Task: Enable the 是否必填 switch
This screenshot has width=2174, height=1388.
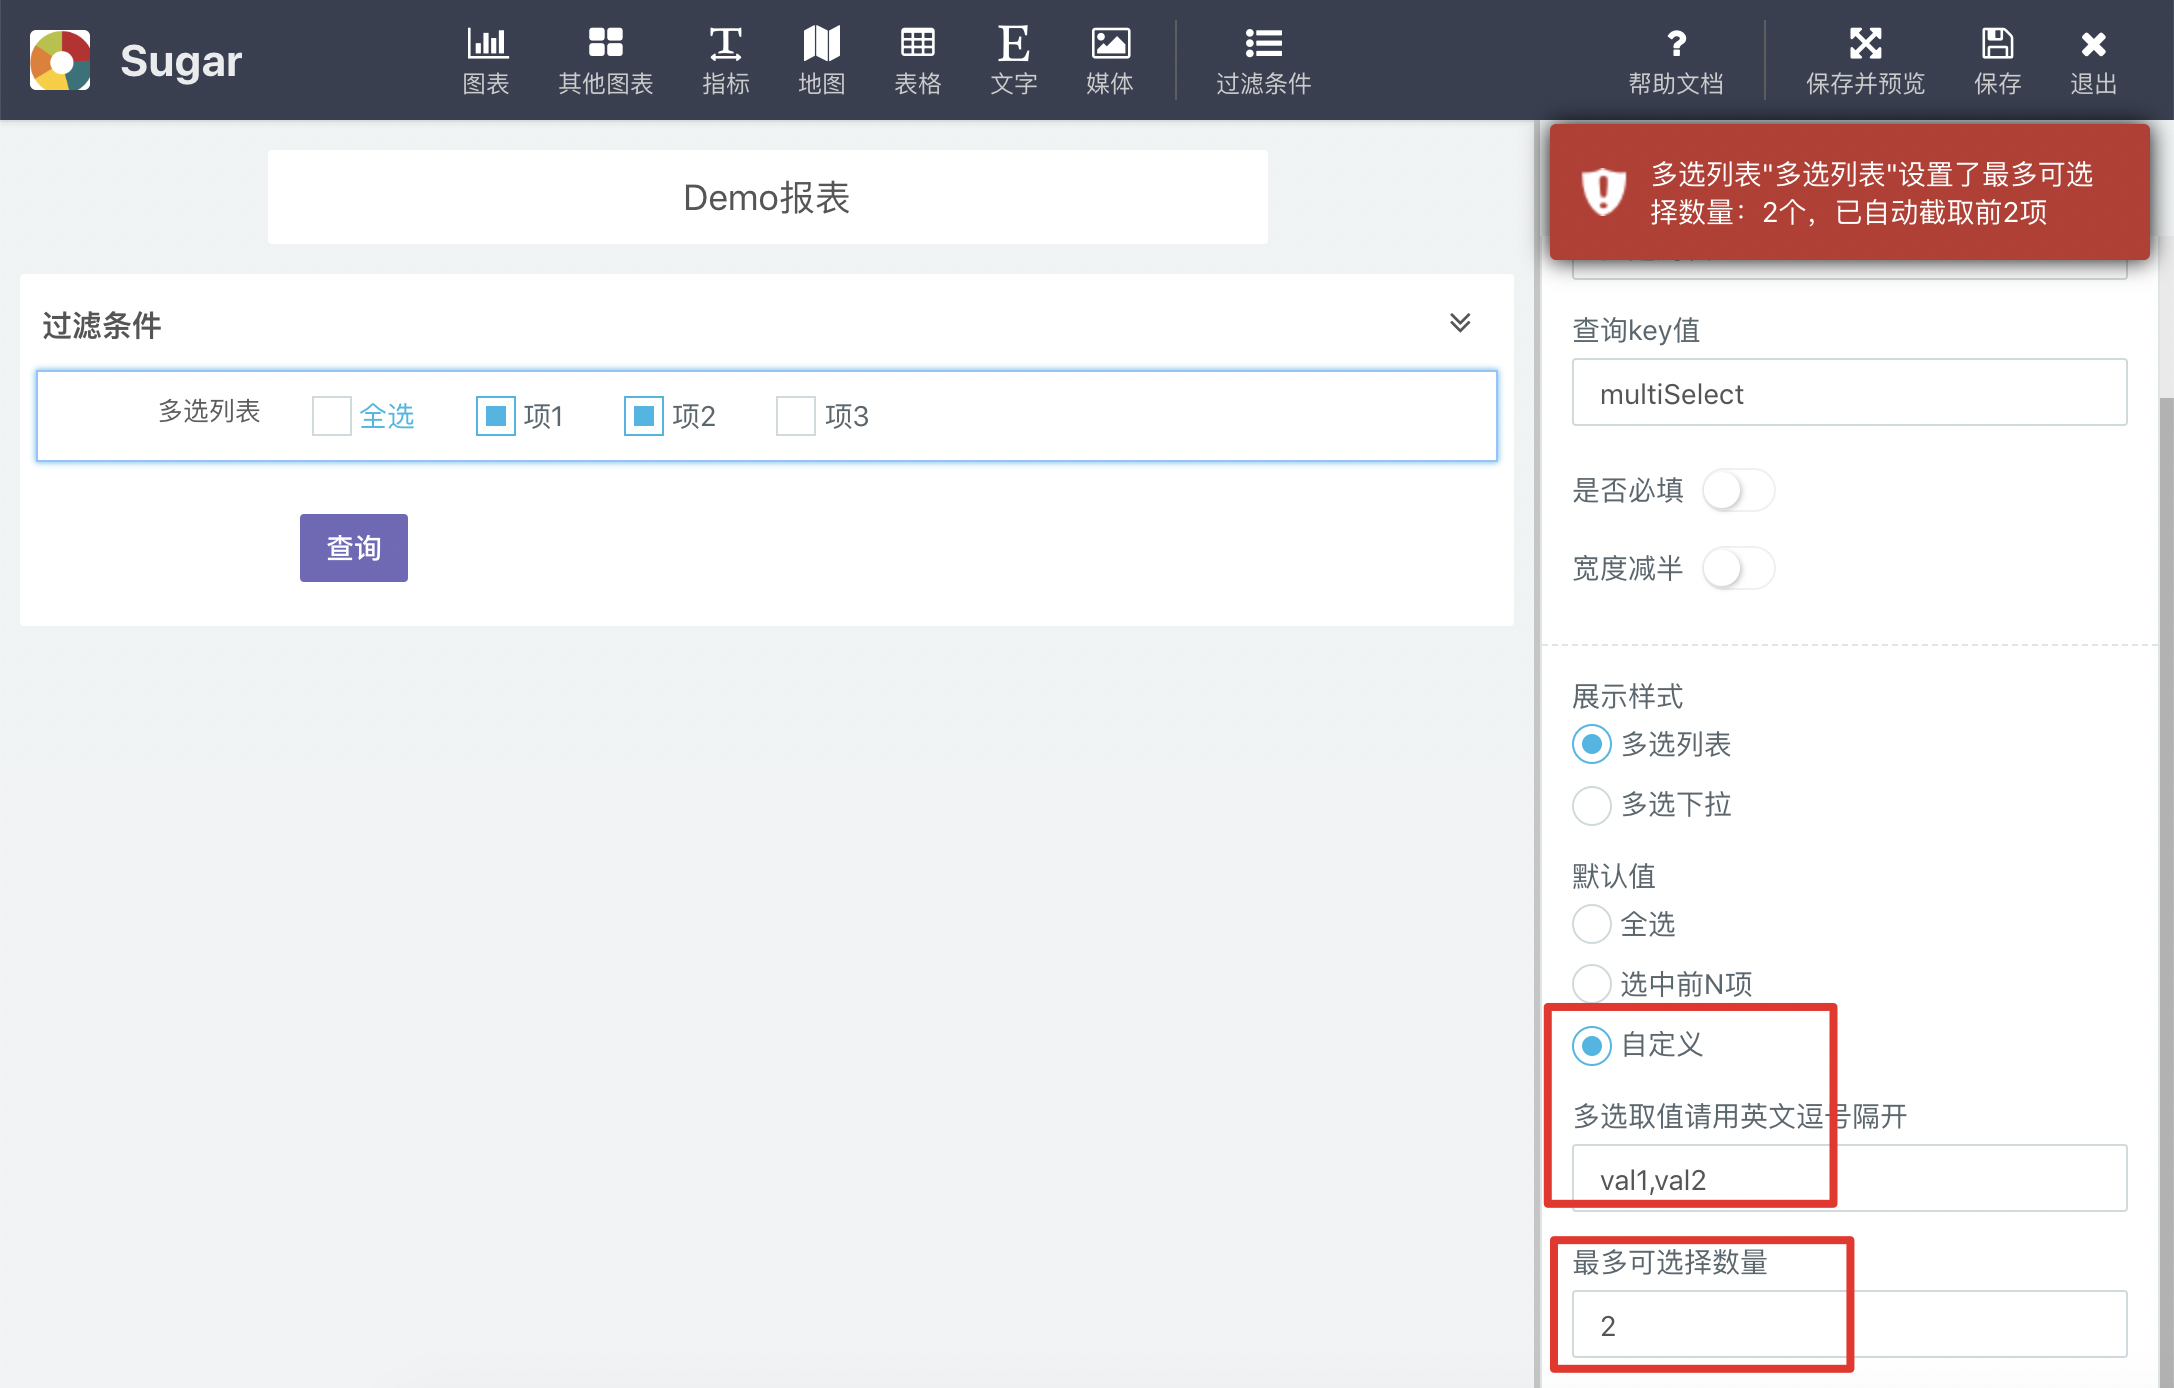Action: (1738, 491)
